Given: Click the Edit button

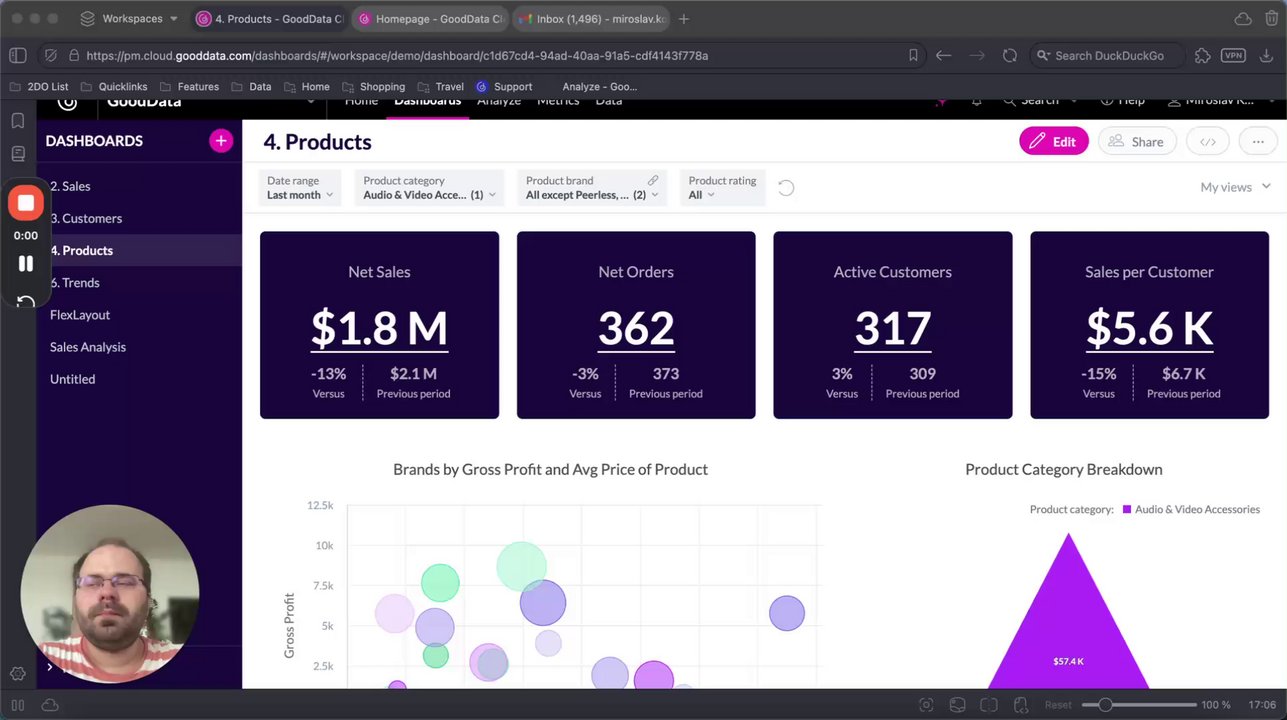Looking at the screenshot, I should coord(1053,142).
